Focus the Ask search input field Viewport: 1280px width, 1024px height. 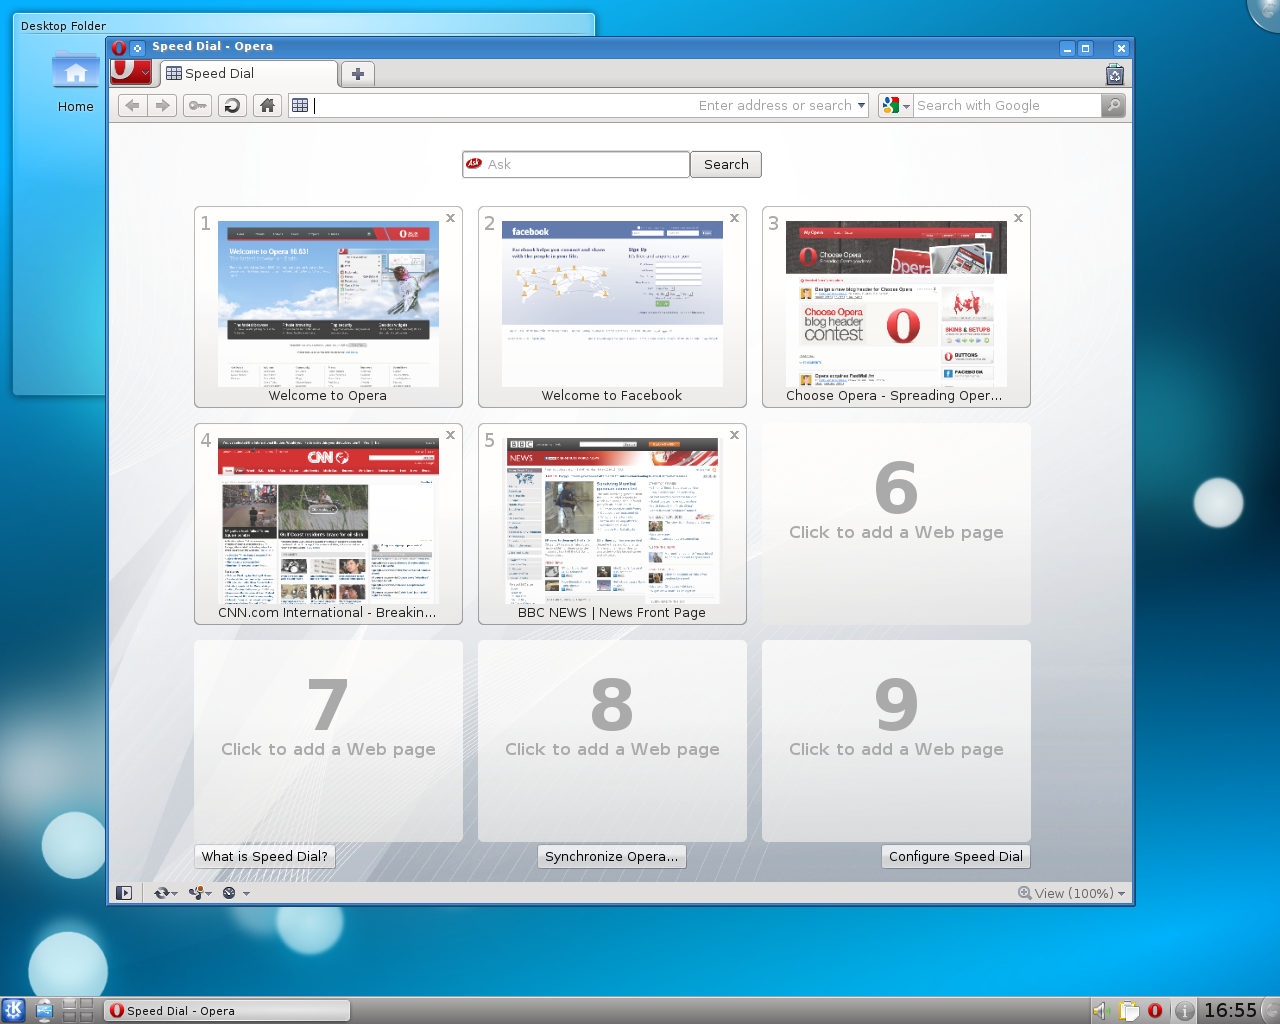[576, 164]
